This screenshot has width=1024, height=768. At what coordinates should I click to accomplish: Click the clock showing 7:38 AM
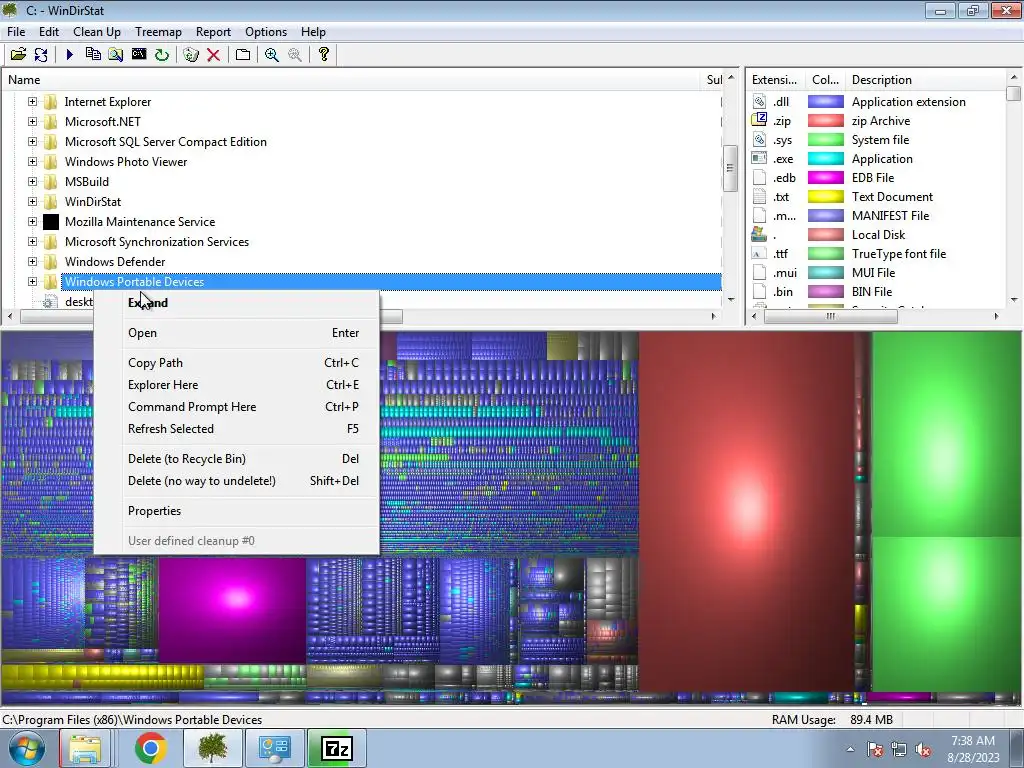pos(973,741)
